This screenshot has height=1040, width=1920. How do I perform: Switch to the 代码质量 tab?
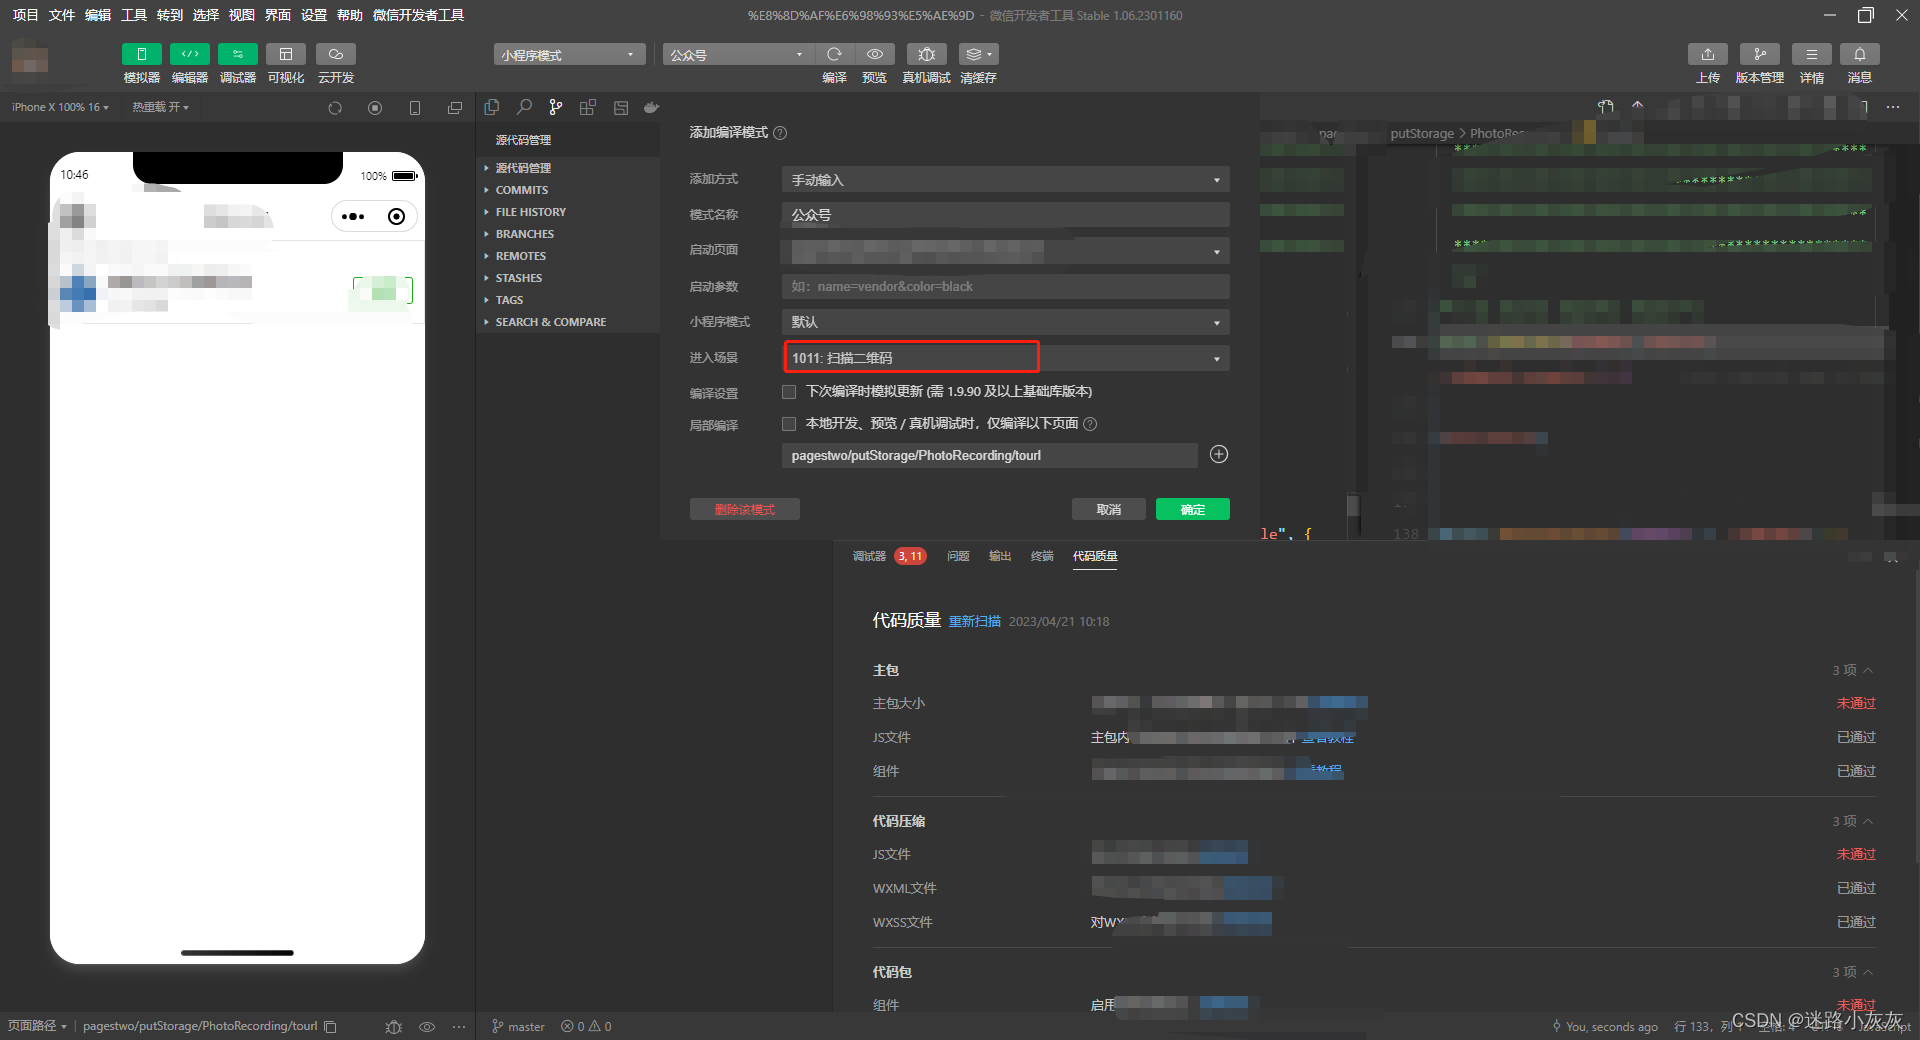pos(1095,556)
